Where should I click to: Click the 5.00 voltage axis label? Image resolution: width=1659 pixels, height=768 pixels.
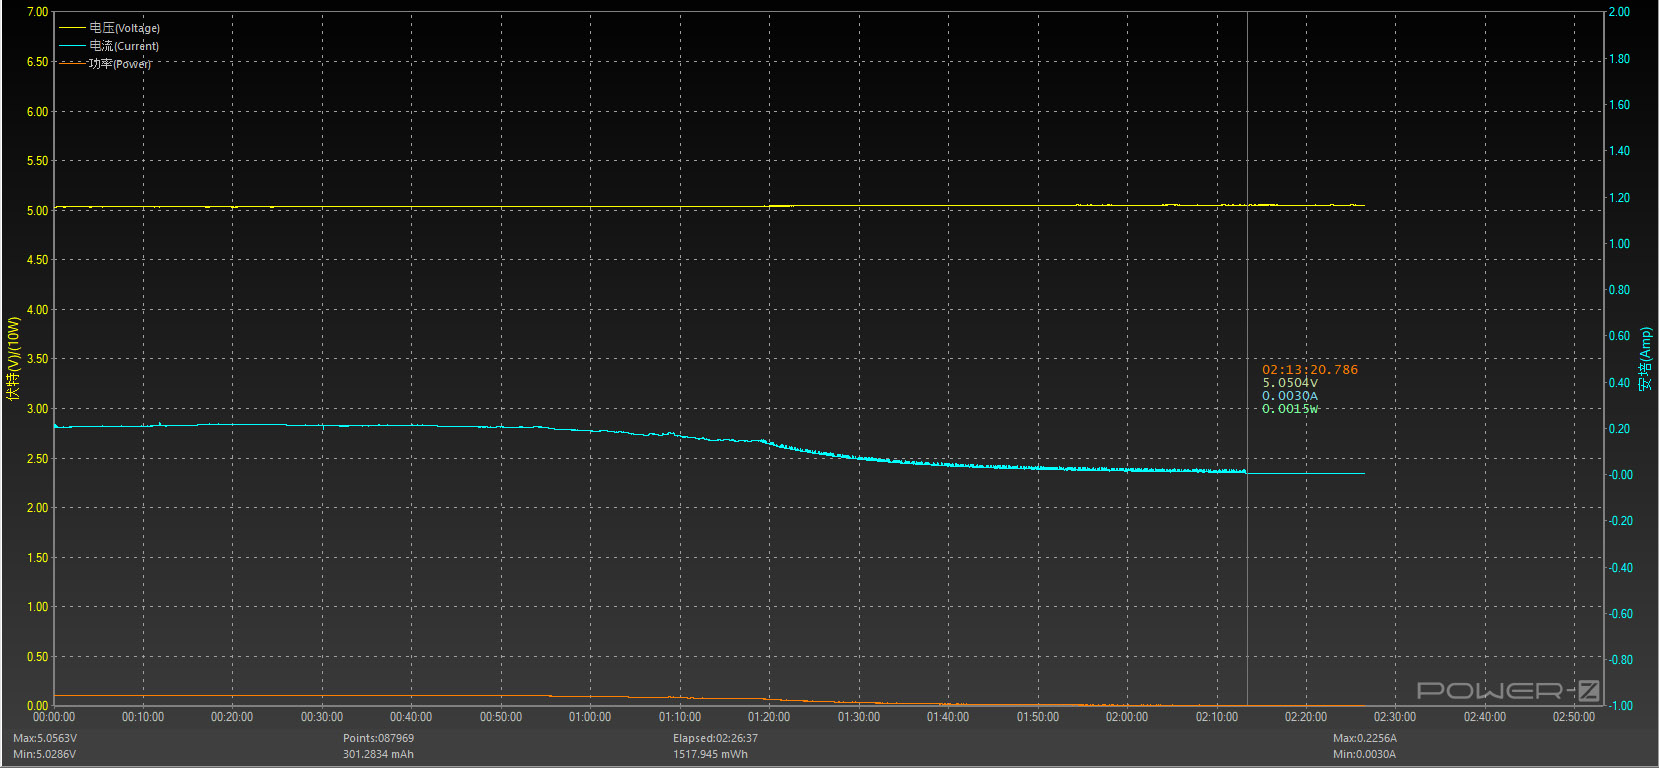pos(37,211)
